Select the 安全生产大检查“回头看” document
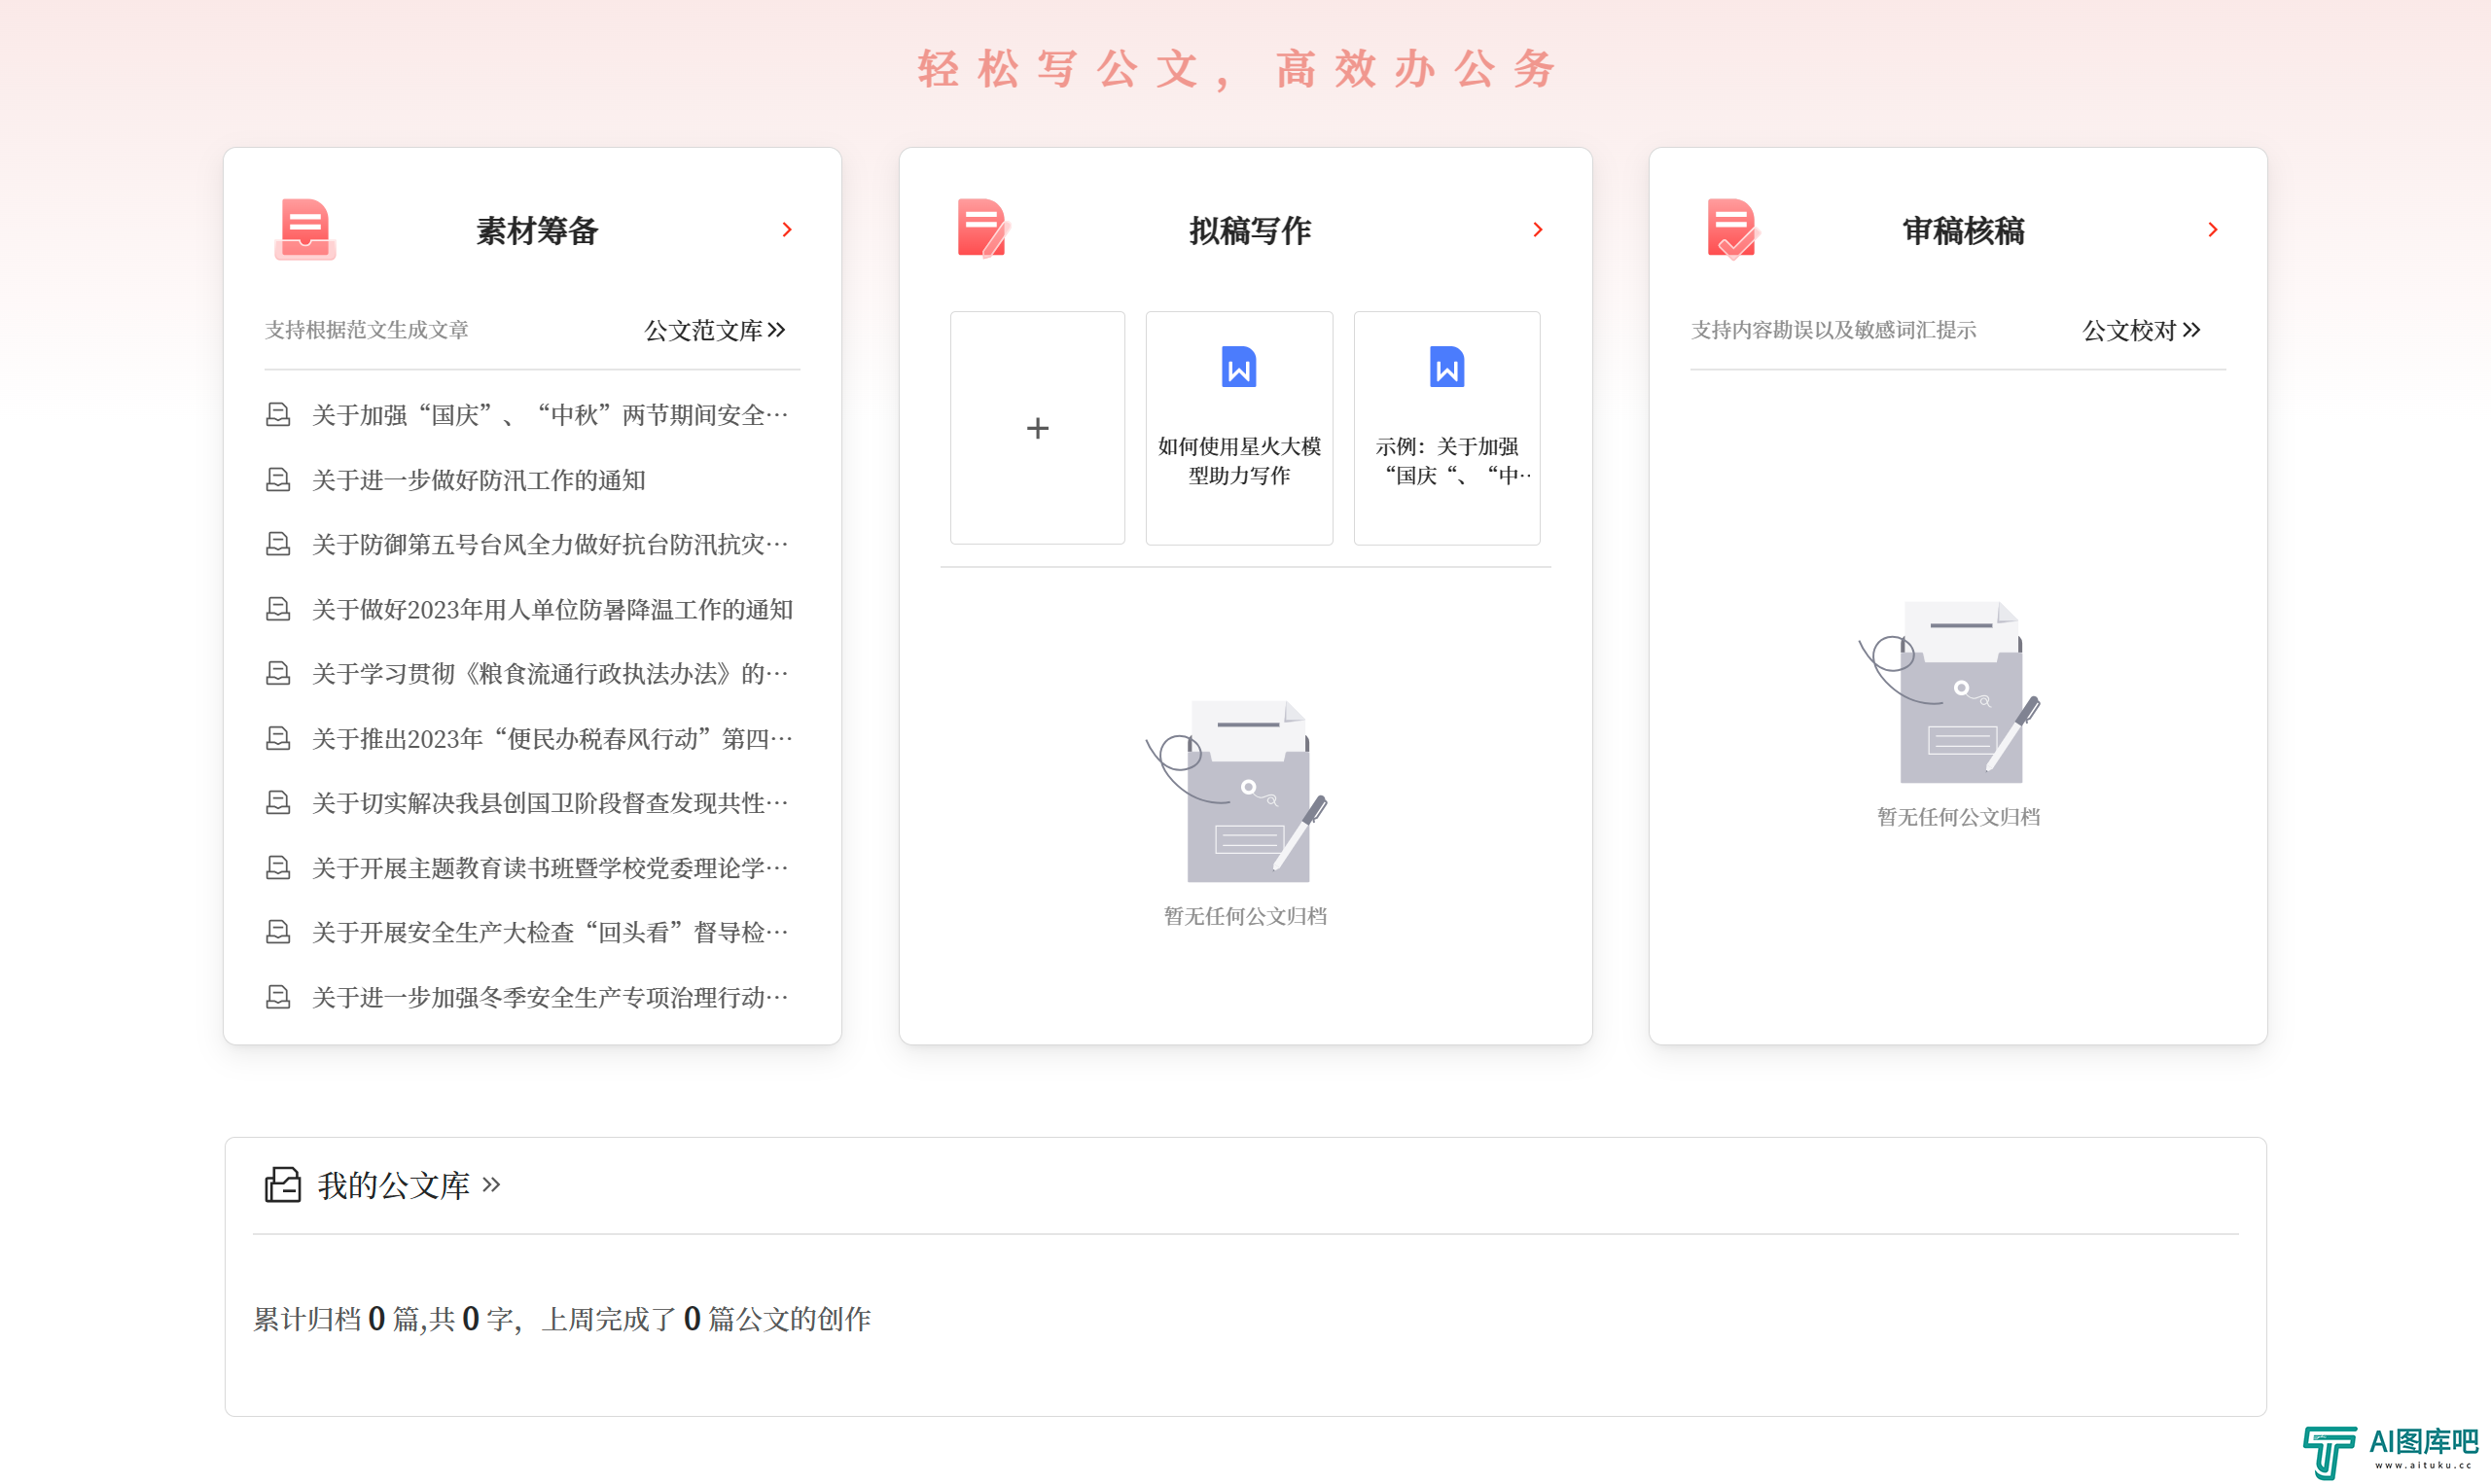The height and width of the screenshot is (1484, 2491). 550,932
